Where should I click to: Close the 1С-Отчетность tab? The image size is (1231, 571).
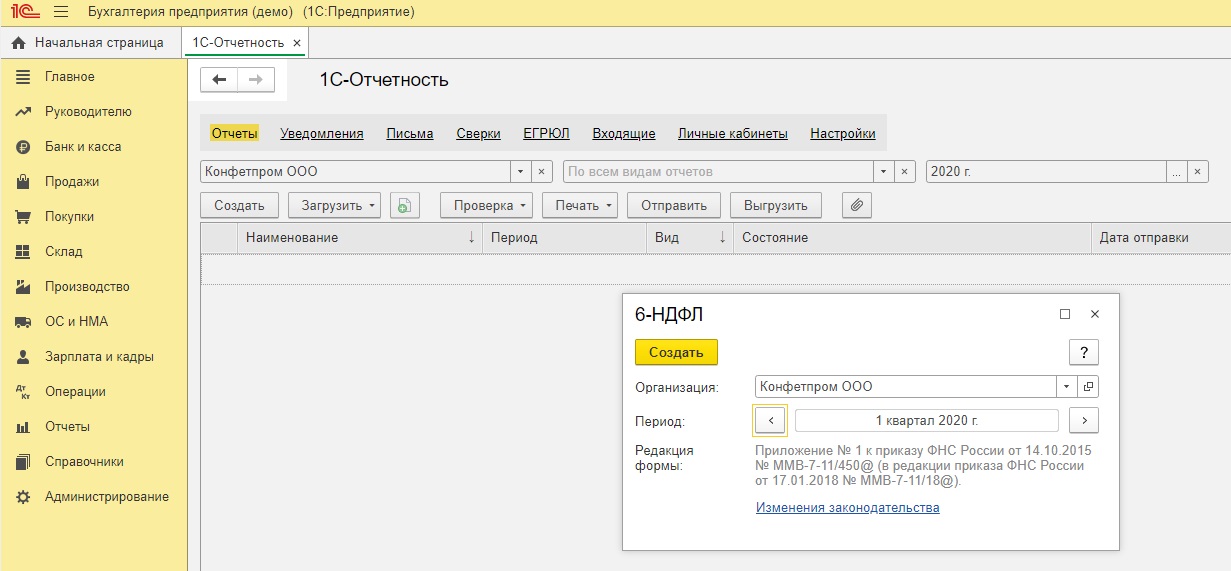(x=297, y=43)
